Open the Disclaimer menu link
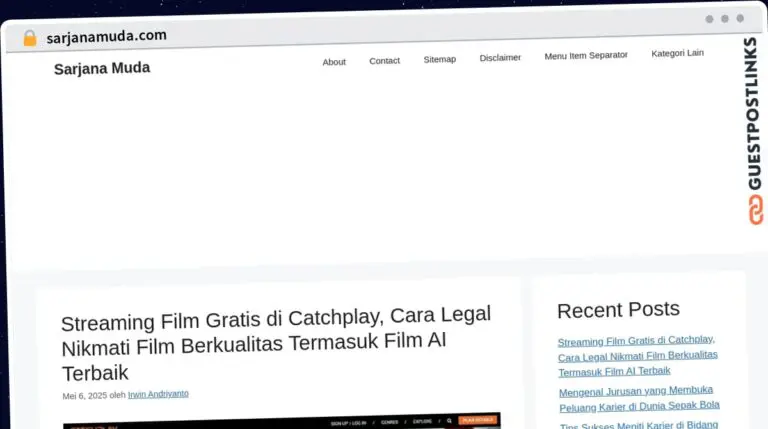 500,58
